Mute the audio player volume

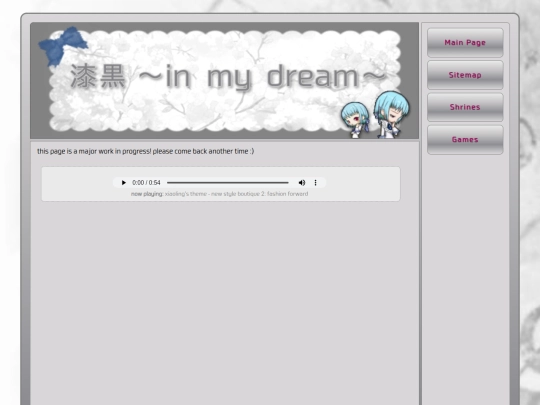point(302,183)
